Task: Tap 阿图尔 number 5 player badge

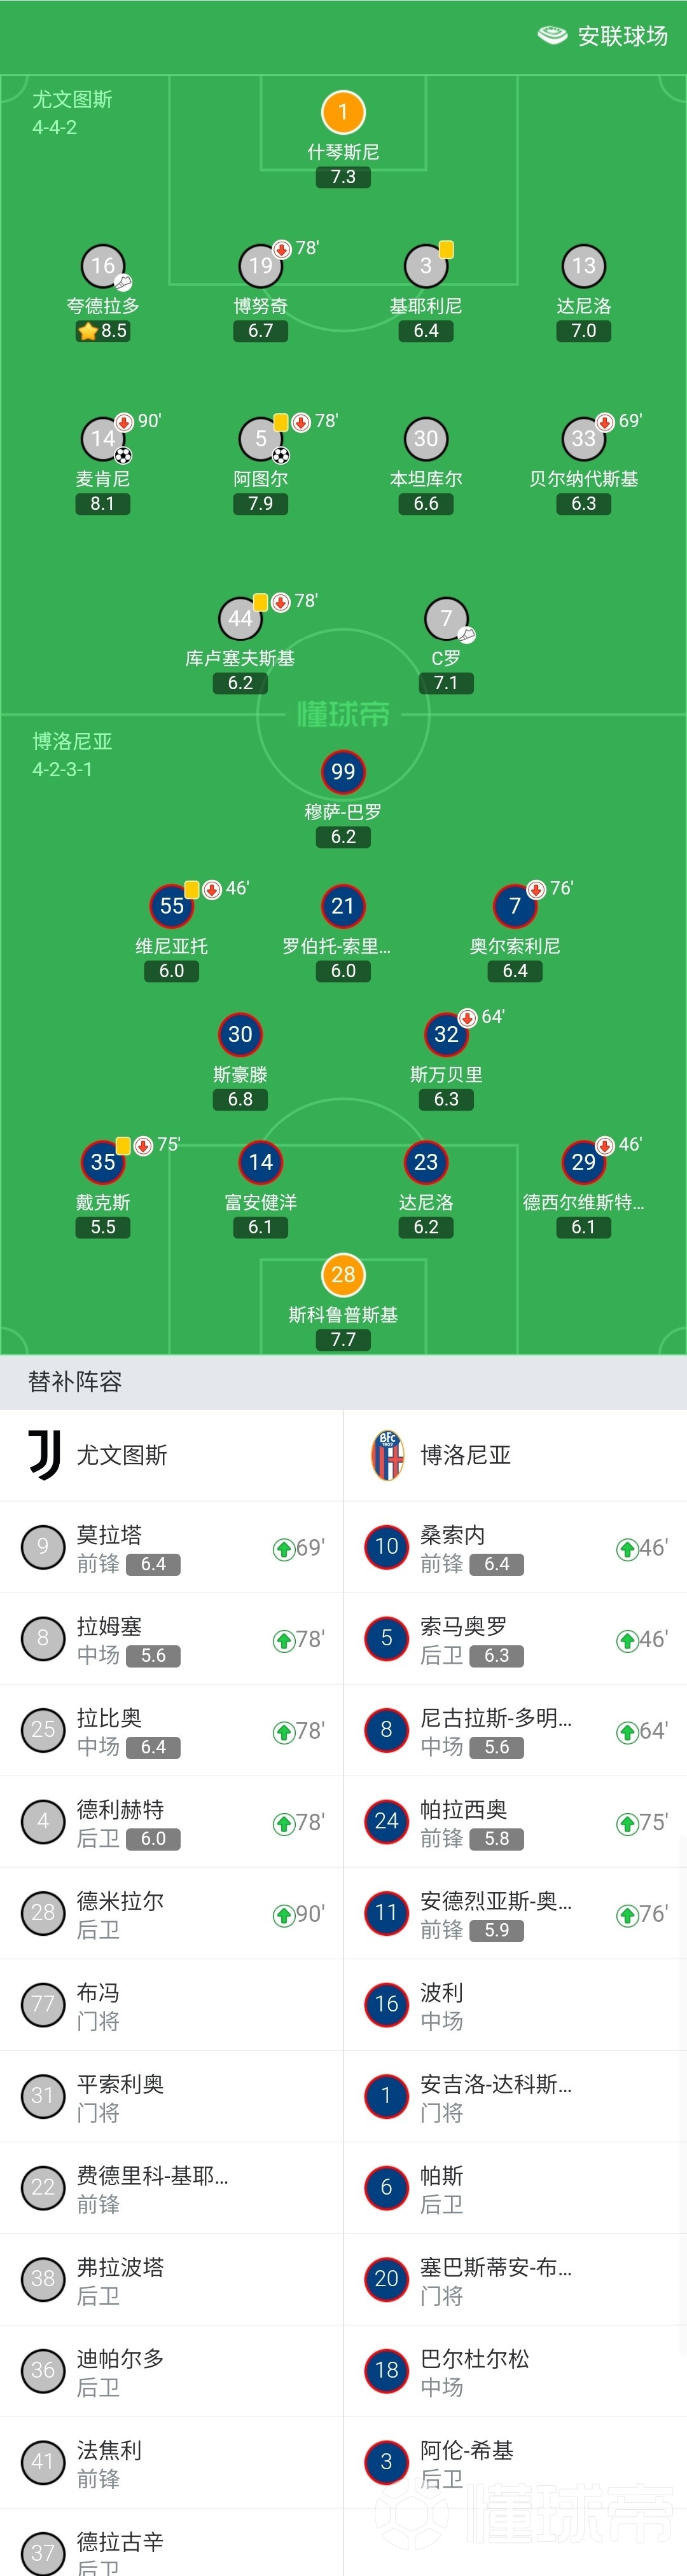Action: (x=261, y=439)
